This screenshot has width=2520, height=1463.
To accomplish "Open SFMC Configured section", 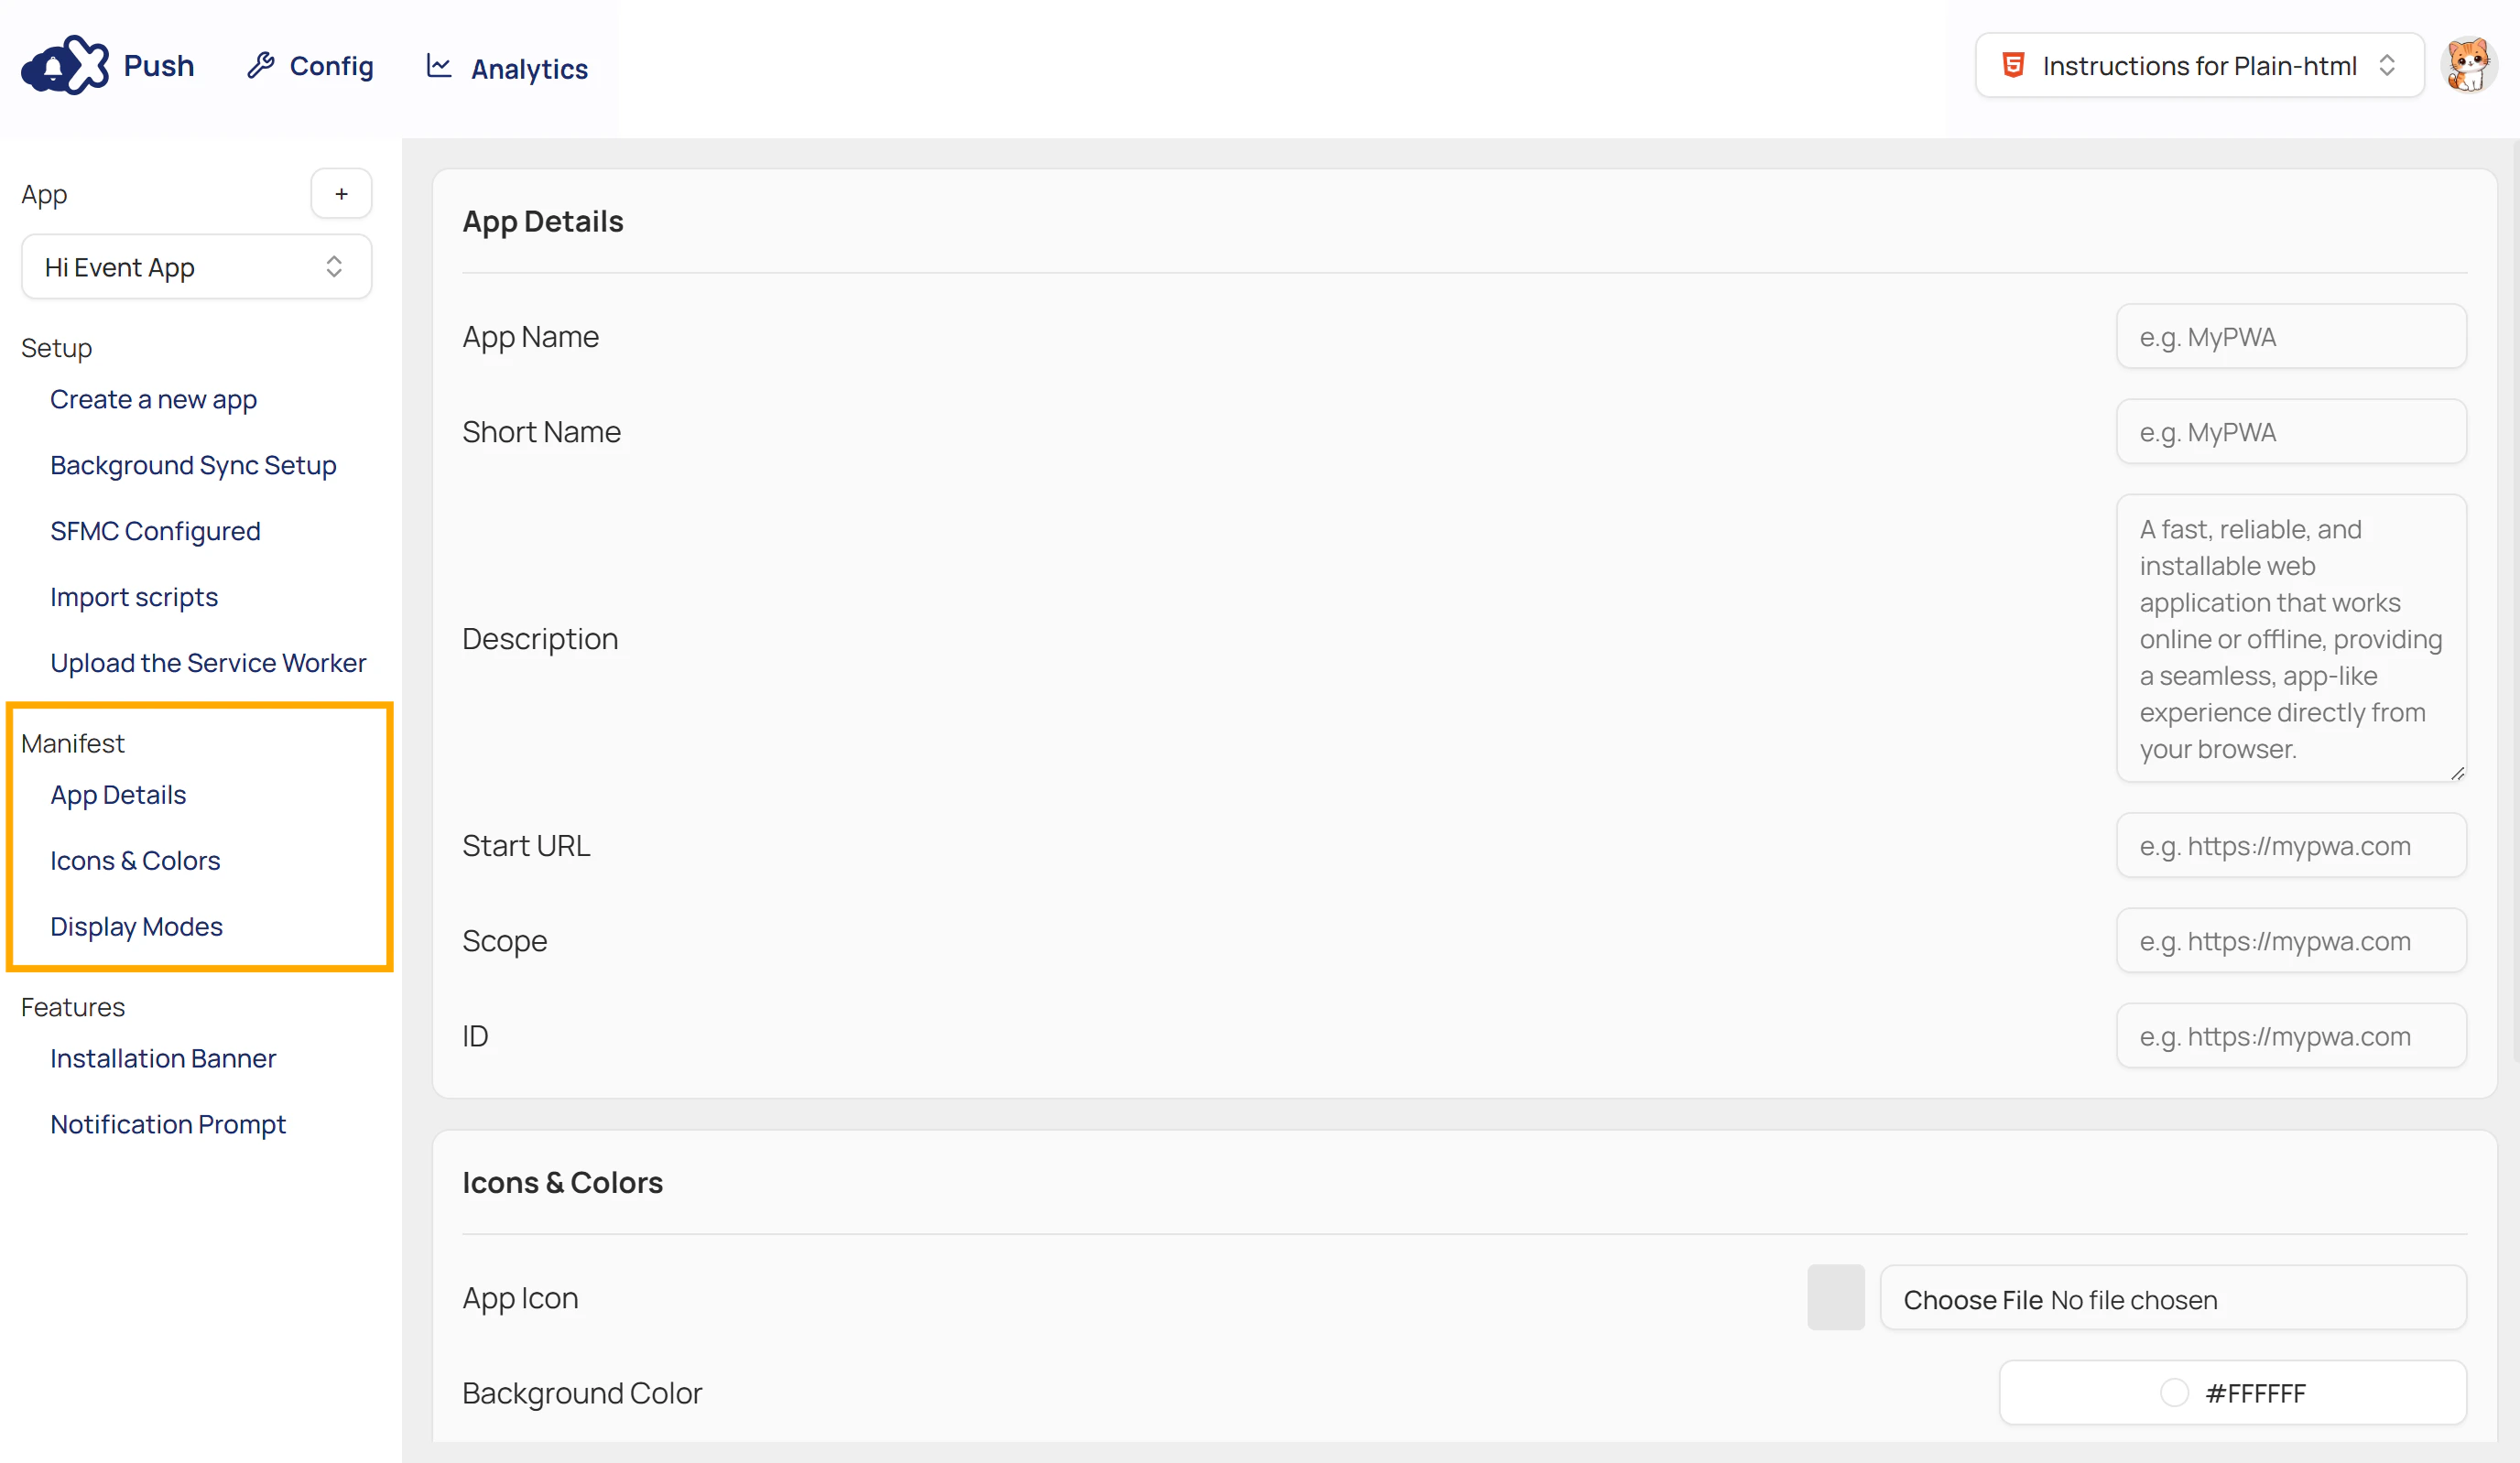I will 155,531.
